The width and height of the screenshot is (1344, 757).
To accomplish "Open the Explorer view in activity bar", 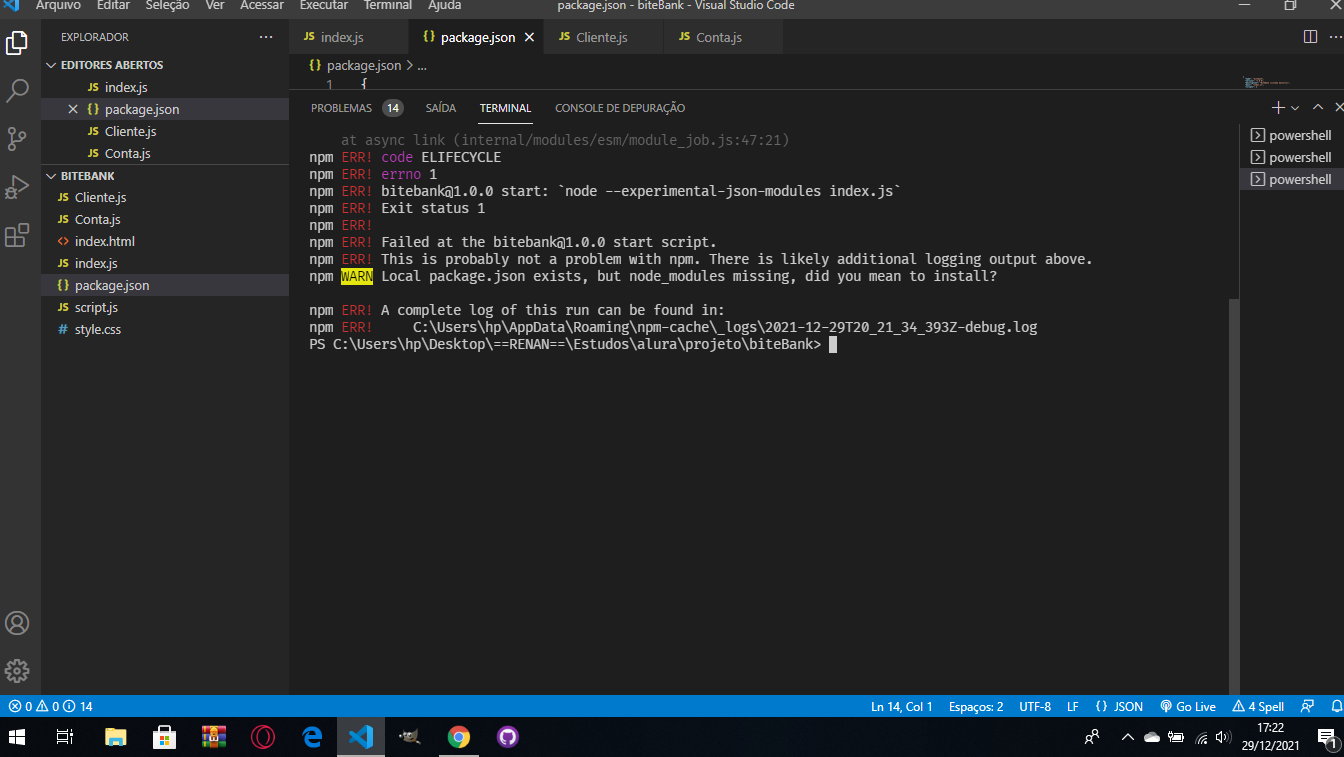I will tap(17, 43).
